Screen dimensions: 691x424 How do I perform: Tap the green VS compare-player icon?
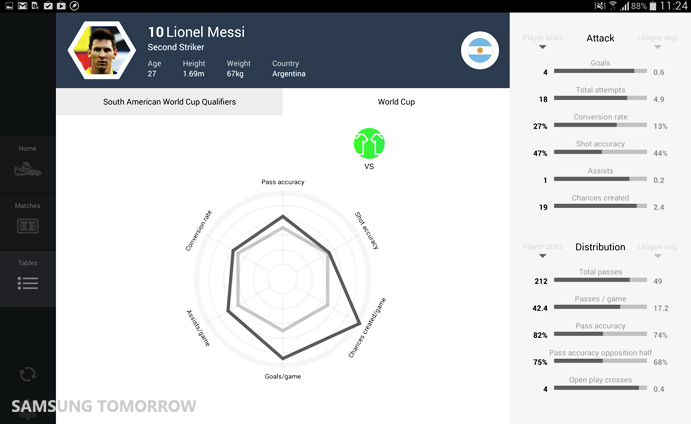click(369, 143)
